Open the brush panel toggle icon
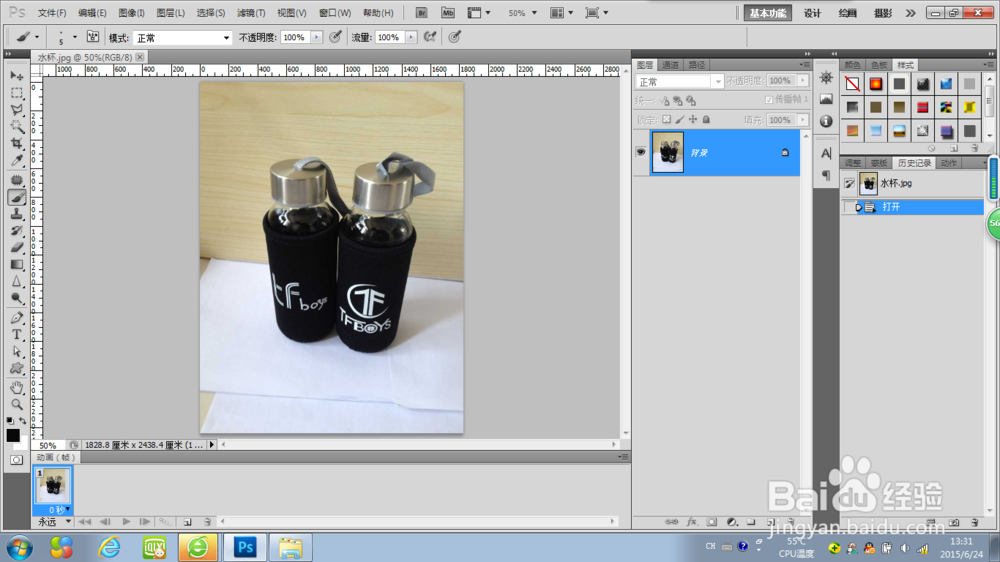This screenshot has width=1000, height=562. (93, 37)
